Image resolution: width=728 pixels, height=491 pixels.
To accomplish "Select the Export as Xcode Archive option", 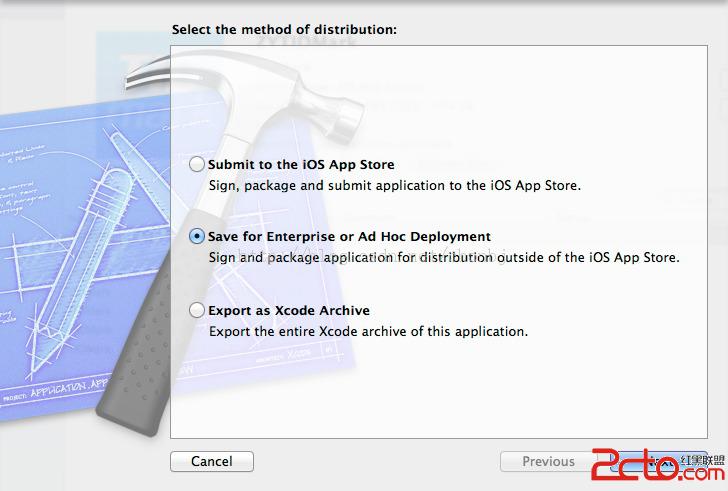I will tap(197, 310).
